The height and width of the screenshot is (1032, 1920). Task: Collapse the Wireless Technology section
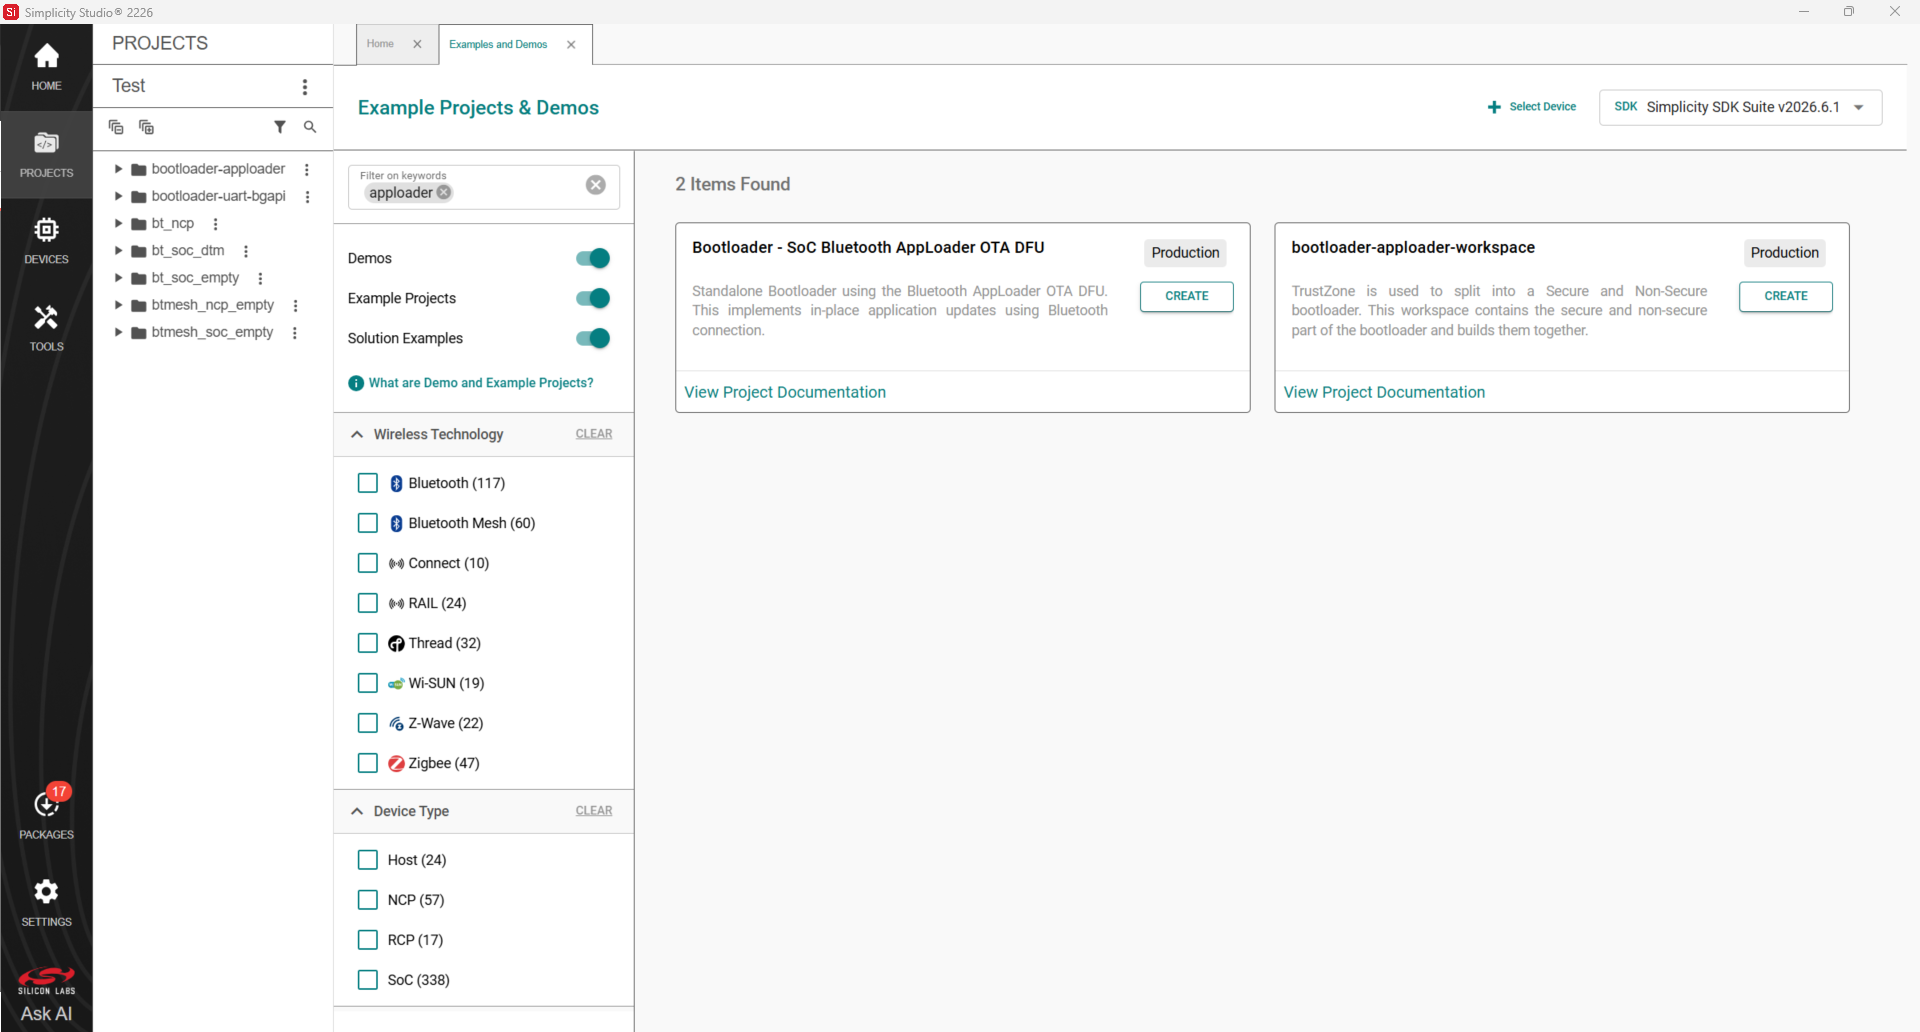(357, 435)
